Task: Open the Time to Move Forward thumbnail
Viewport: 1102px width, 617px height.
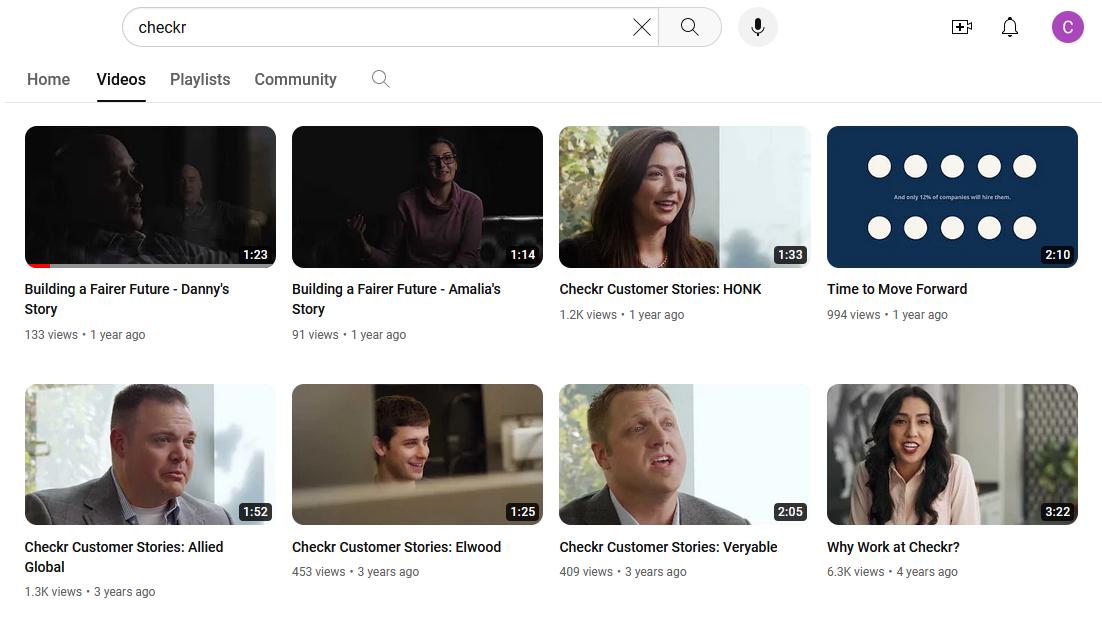Action: [952, 197]
